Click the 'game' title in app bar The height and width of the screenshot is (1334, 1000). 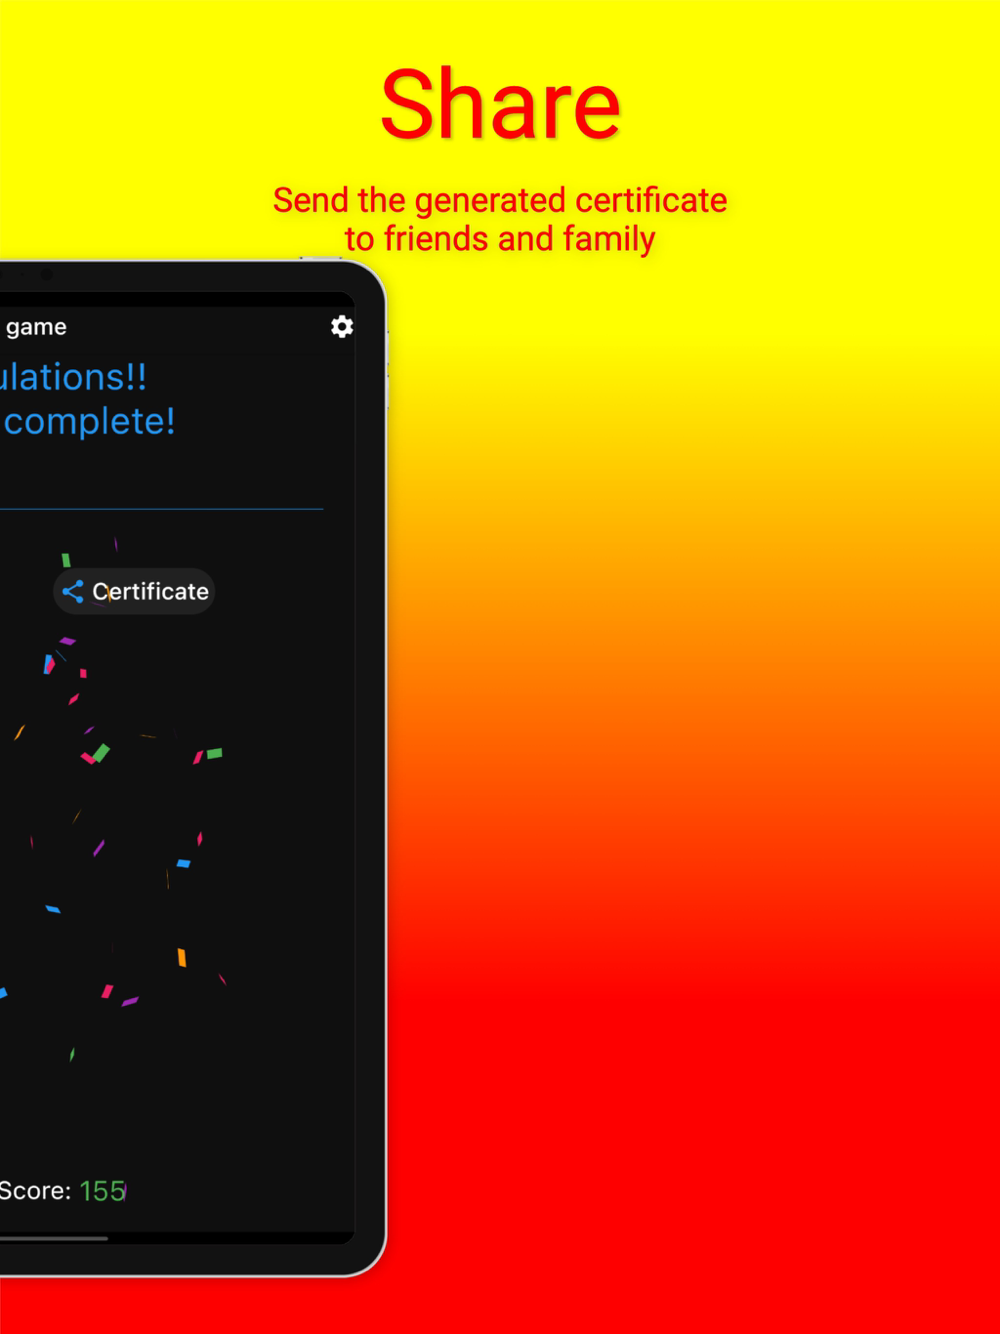click(x=36, y=328)
